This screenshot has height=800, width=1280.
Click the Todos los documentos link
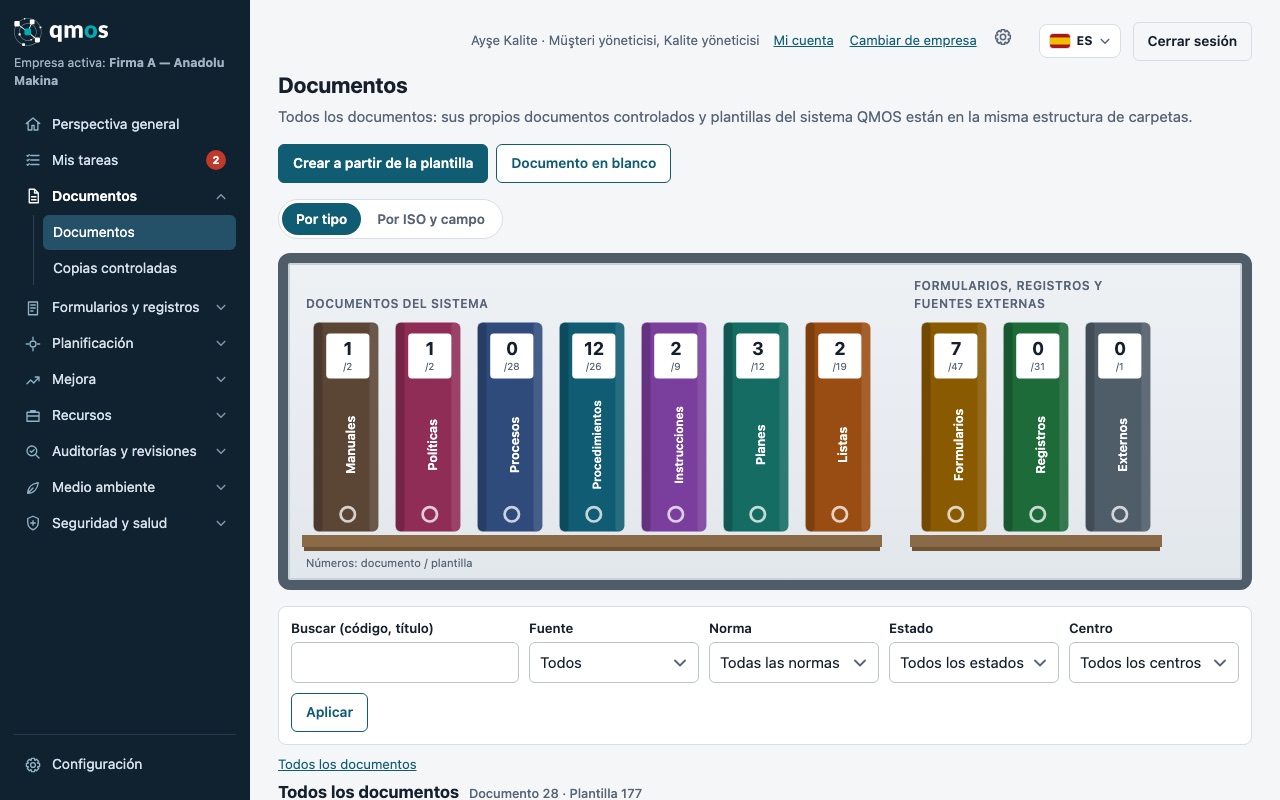pos(347,764)
